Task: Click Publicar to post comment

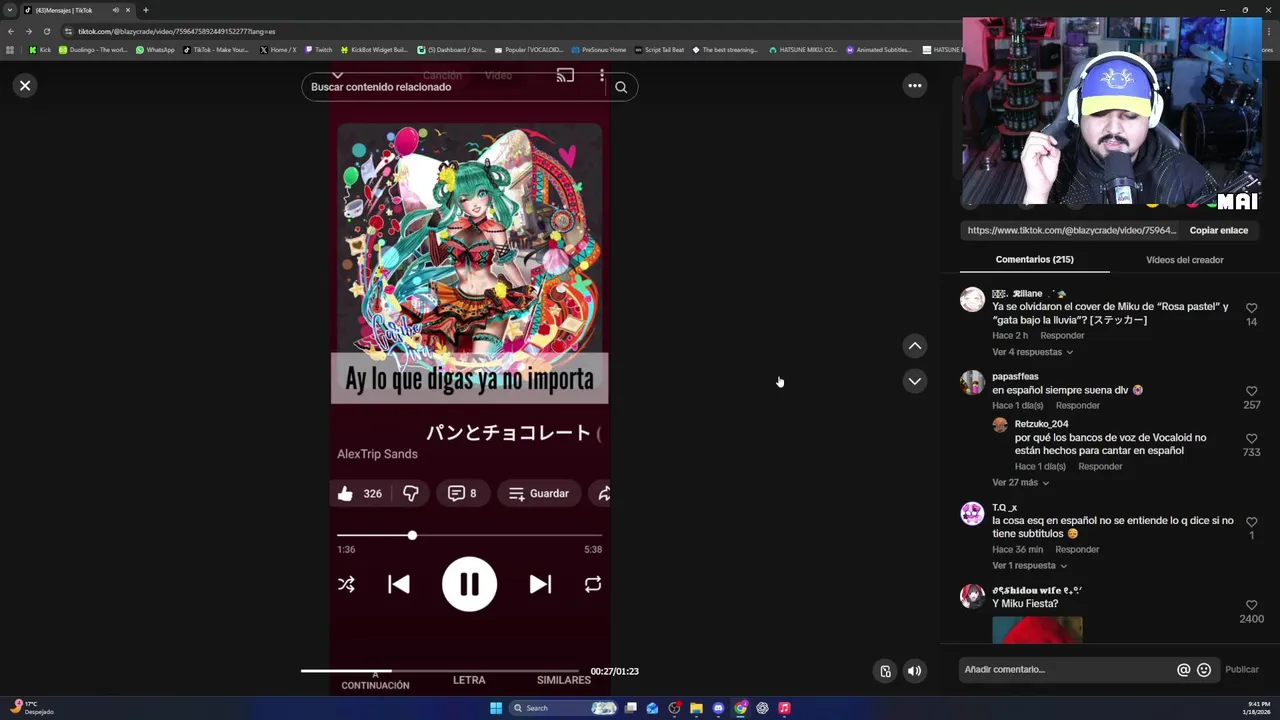Action: pyautogui.click(x=1242, y=670)
